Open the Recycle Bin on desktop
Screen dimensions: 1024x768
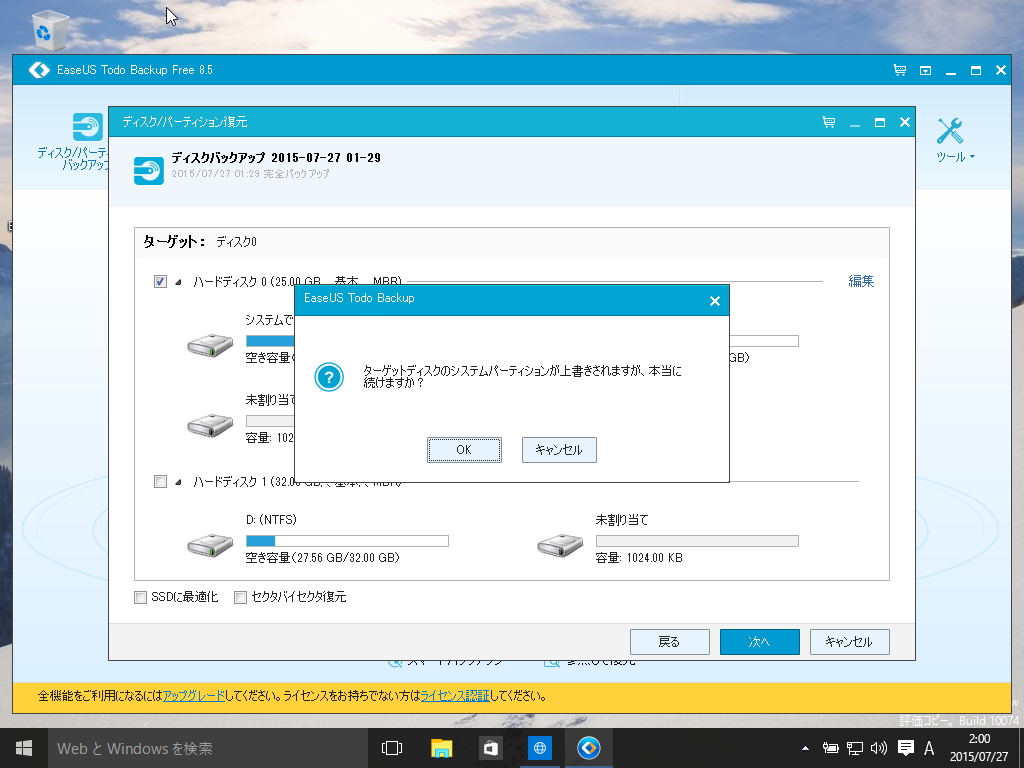[x=50, y=29]
